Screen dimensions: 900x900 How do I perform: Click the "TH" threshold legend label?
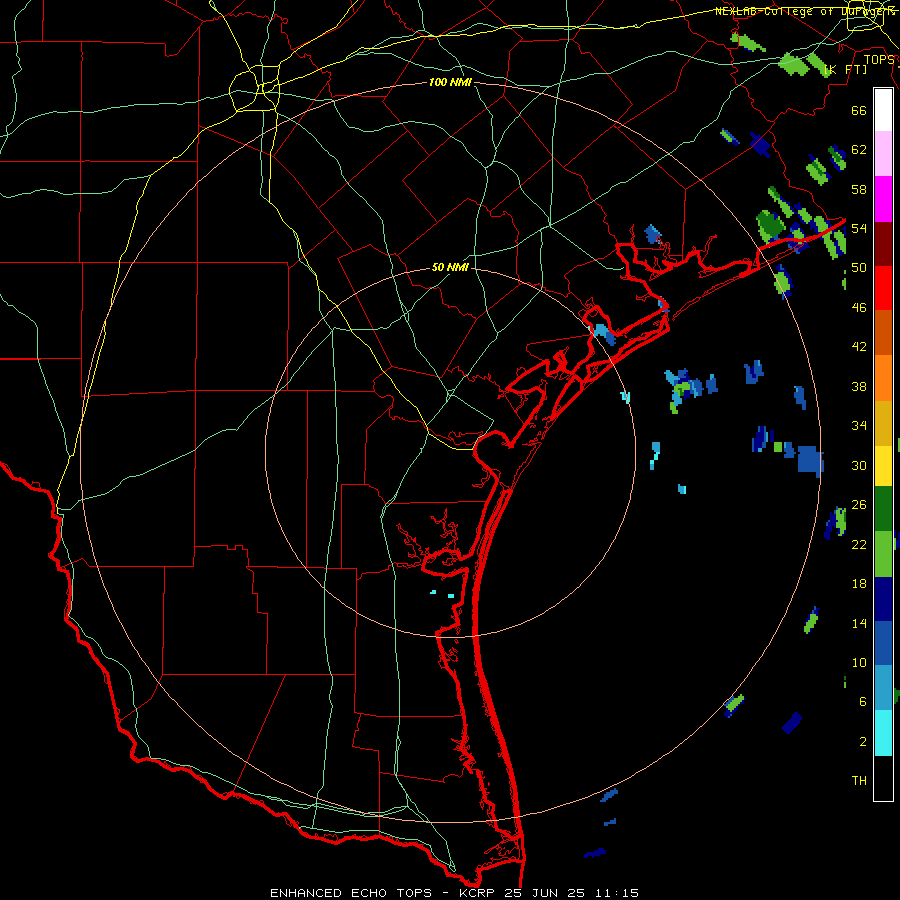click(859, 781)
